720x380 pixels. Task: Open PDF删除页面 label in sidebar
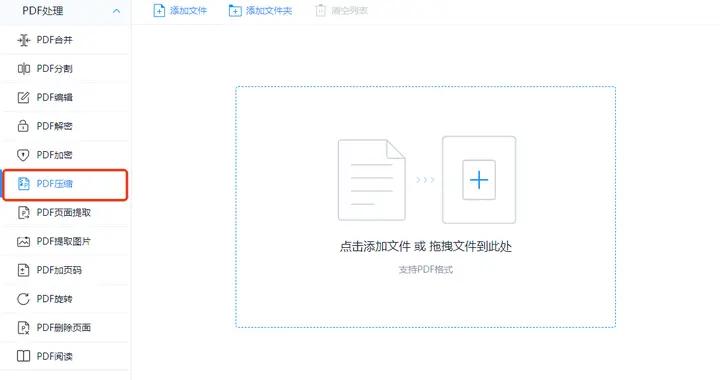64,328
